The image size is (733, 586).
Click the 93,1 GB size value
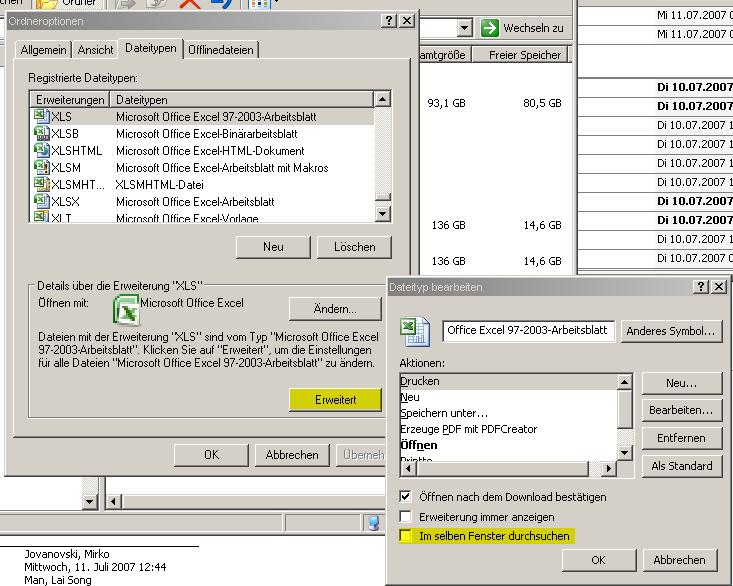(x=446, y=103)
